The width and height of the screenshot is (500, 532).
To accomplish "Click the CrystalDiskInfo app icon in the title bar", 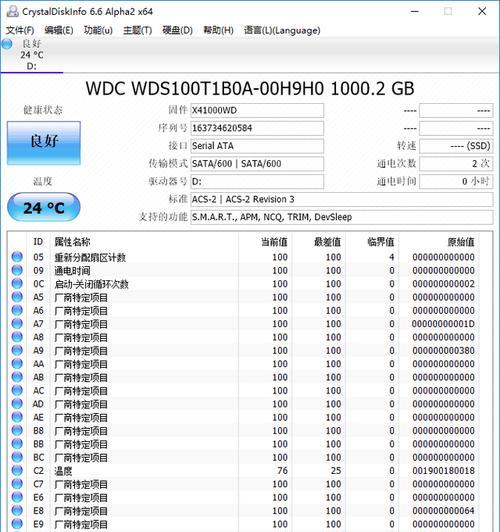I will [x=12, y=11].
